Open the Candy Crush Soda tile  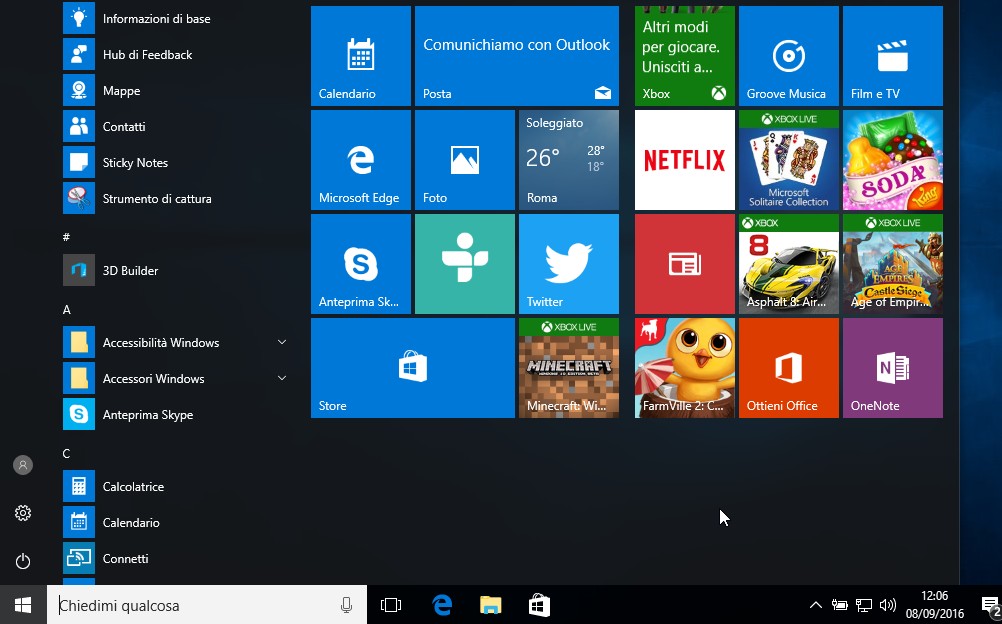[x=893, y=160]
